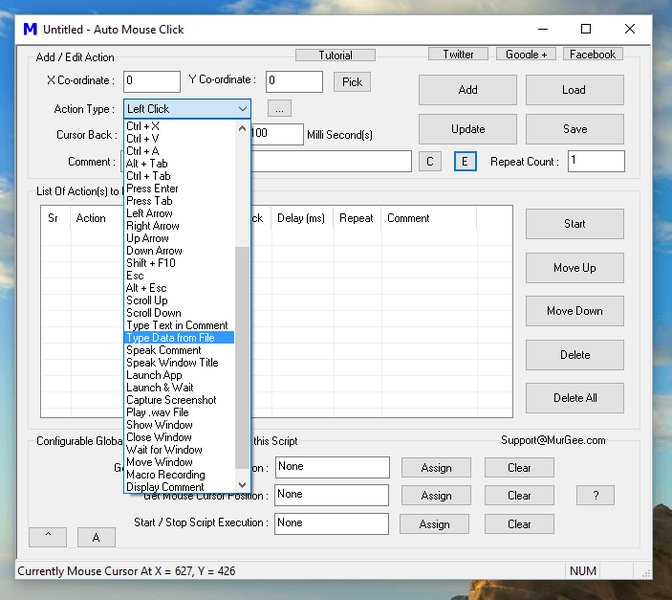672x600 pixels.
Task: Focus the X Co-ordinate field
Action: pos(152,81)
